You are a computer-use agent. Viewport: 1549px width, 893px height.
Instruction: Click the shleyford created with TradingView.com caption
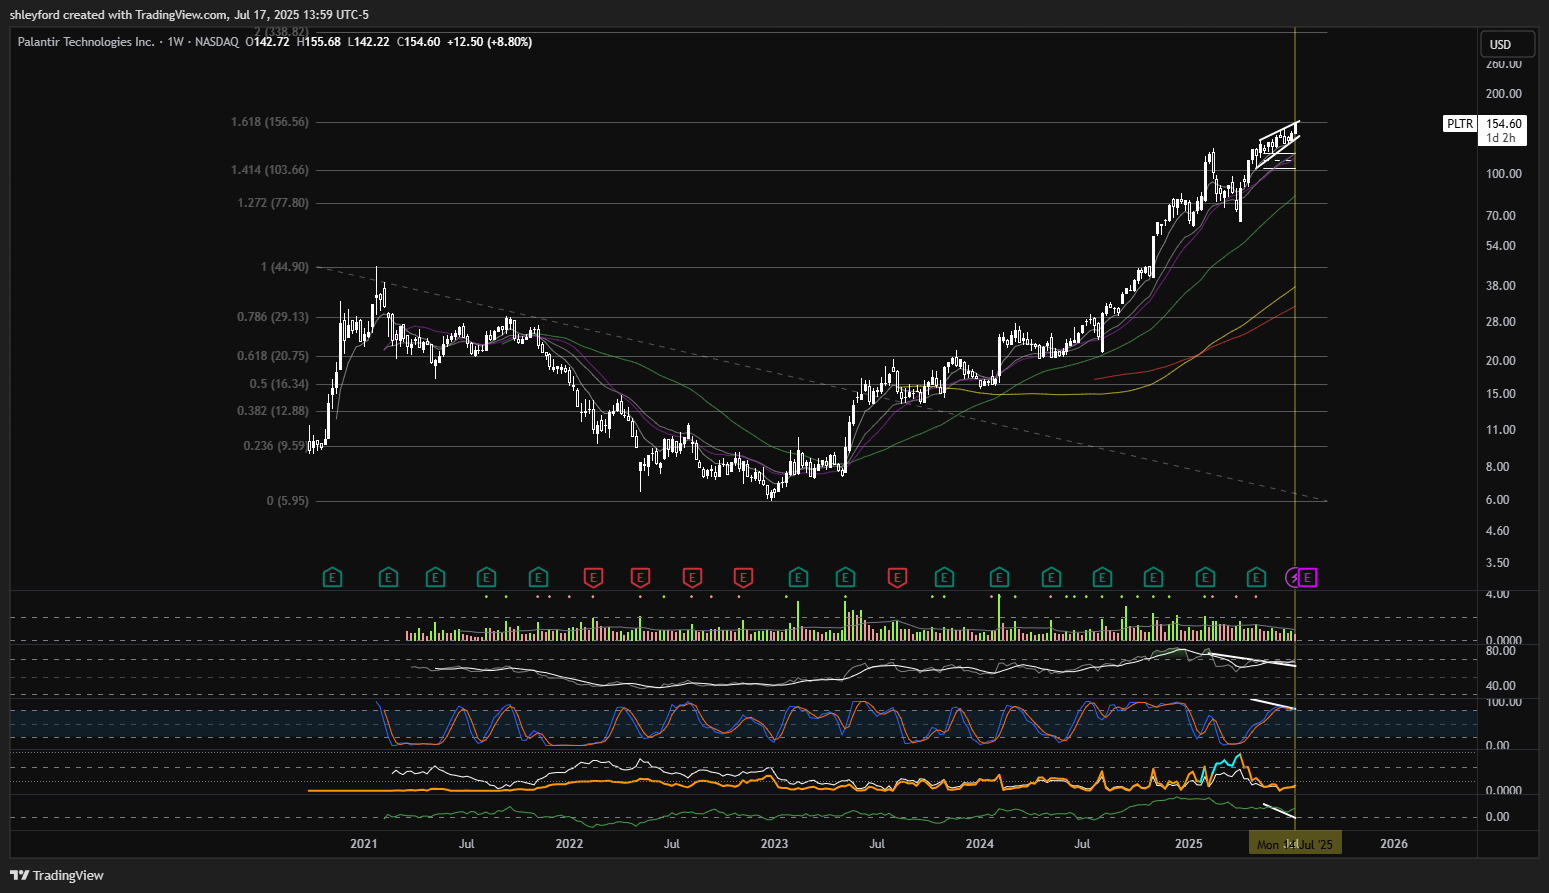tap(188, 15)
